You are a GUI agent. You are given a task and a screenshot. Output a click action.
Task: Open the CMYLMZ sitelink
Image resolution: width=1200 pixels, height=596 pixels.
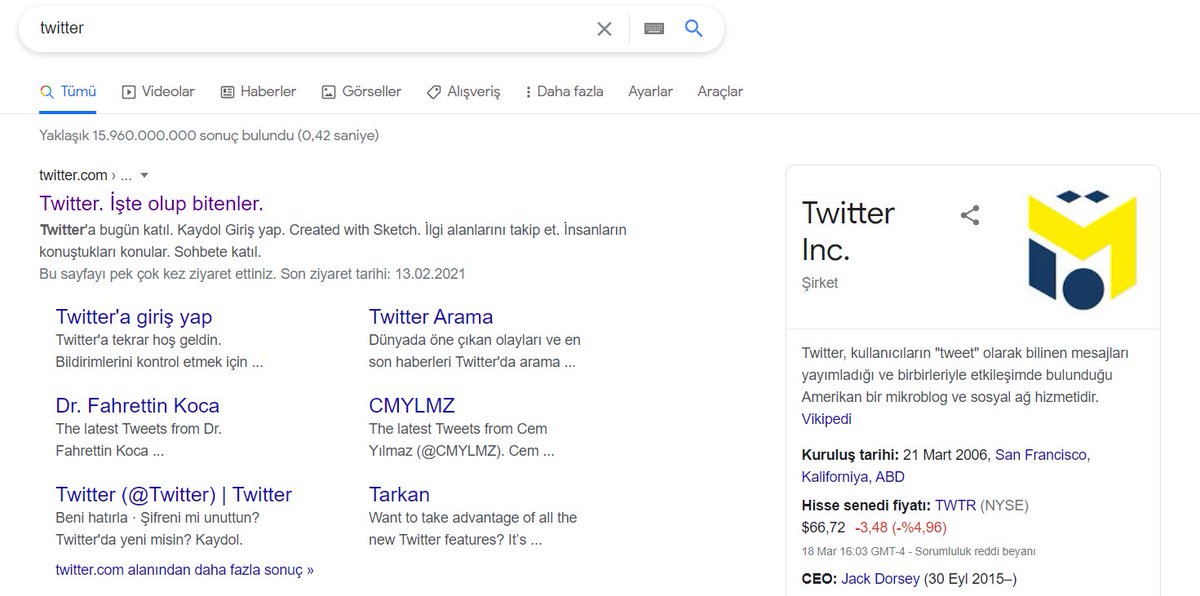(x=412, y=405)
